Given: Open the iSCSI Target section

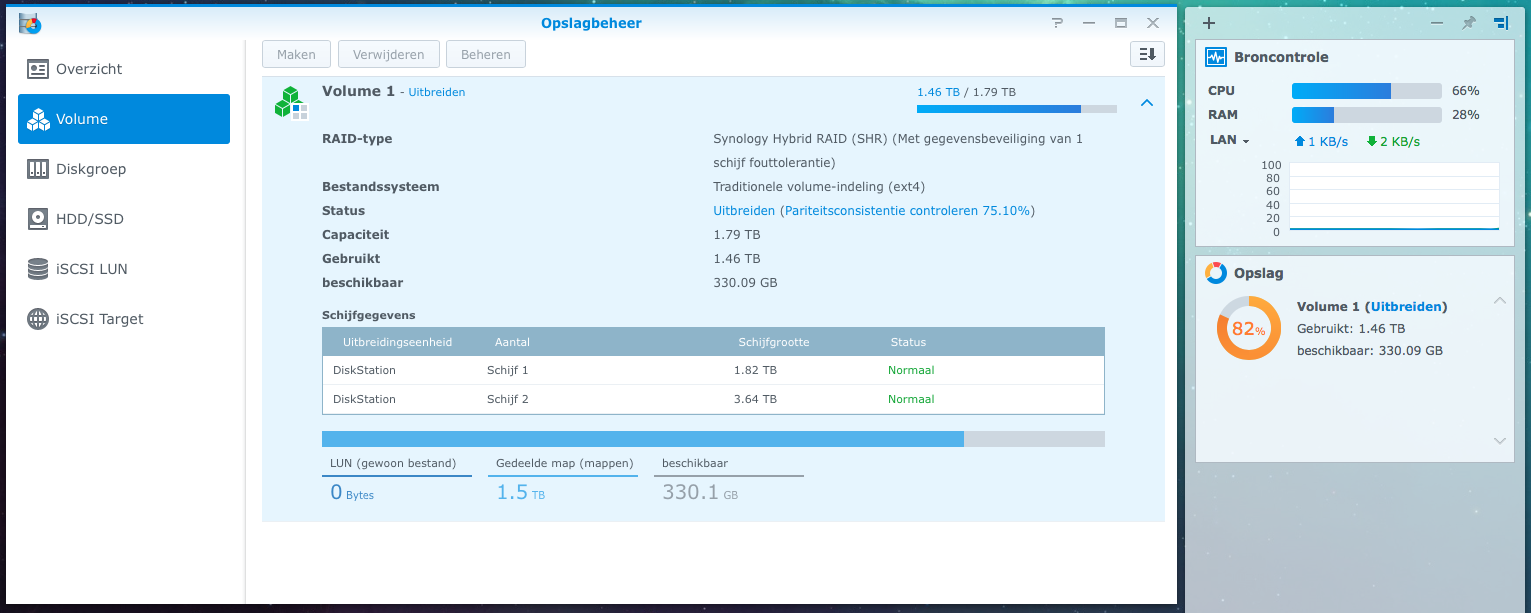Looking at the screenshot, I should (x=99, y=319).
